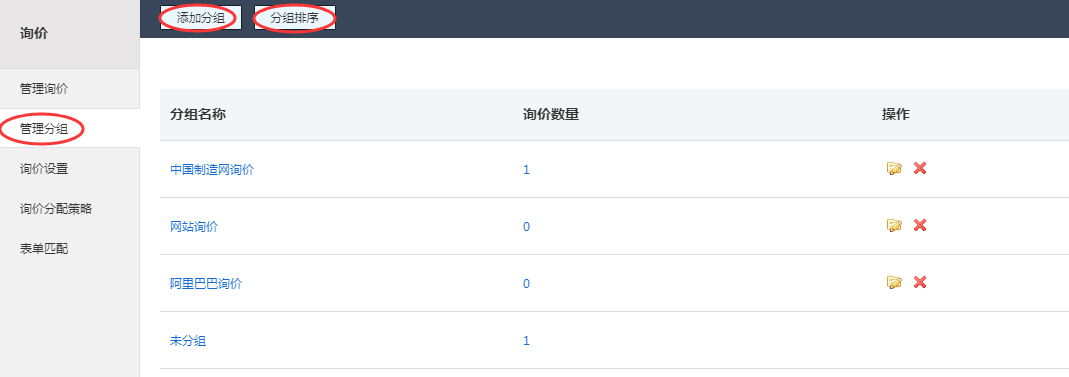This screenshot has width=1069, height=377.
Task: Edit the 网站询价 group
Action: (x=894, y=225)
